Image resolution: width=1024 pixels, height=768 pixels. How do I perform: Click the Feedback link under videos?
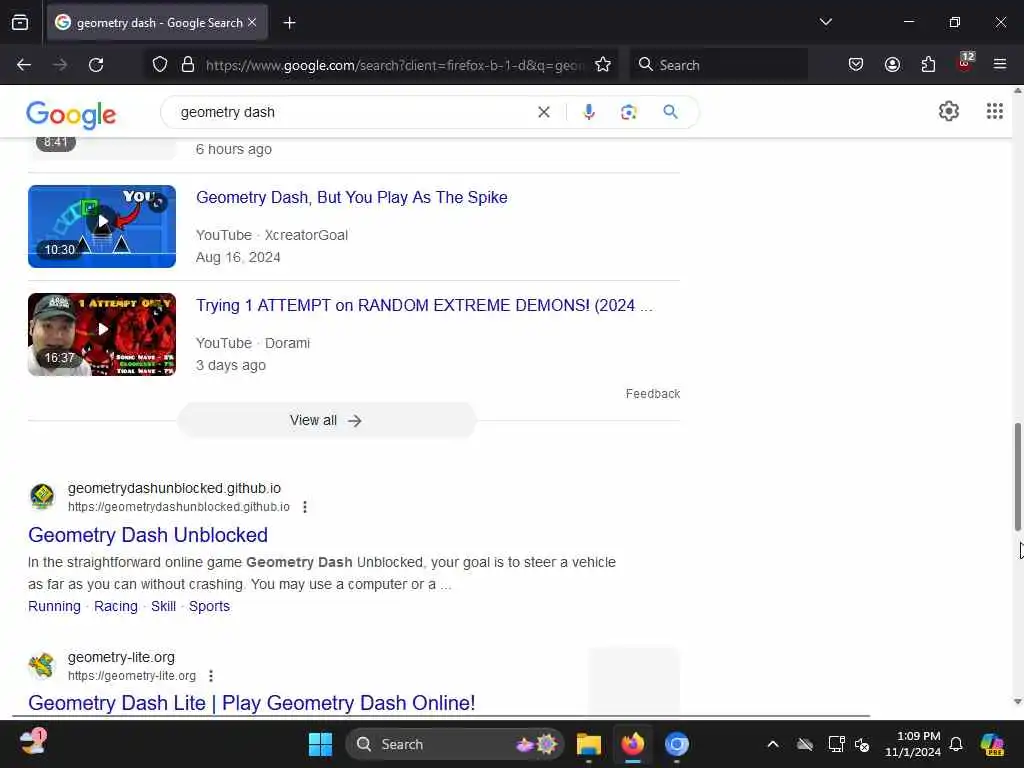pos(652,394)
